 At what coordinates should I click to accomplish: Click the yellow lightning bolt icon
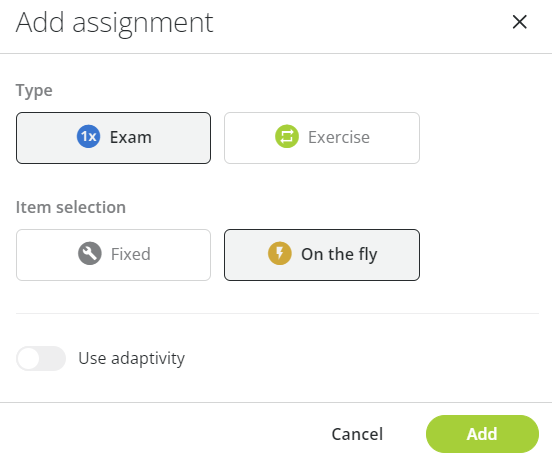[280, 254]
